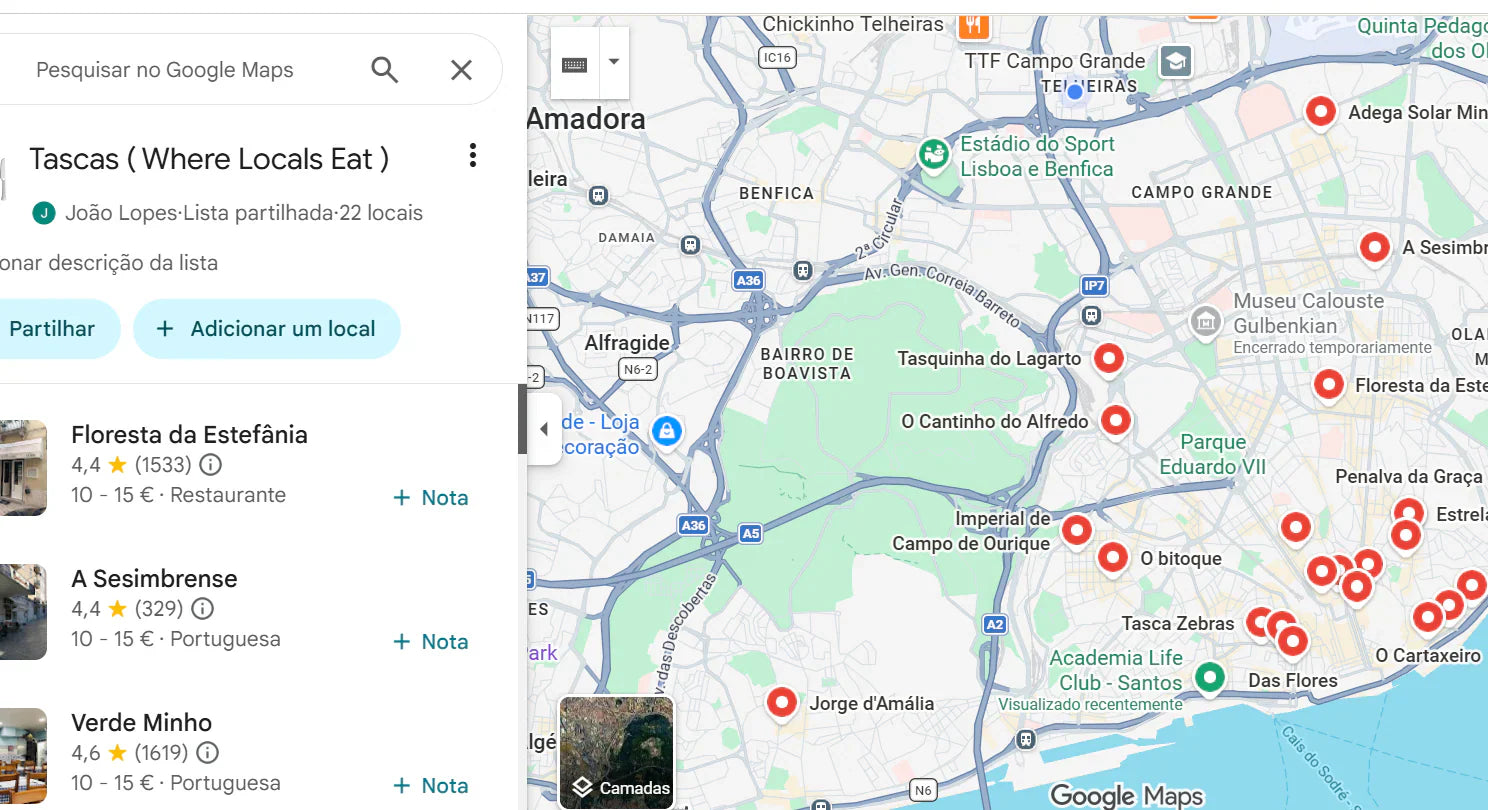Clear the search field with the X
Screen dimensions: 1488x810
461,69
